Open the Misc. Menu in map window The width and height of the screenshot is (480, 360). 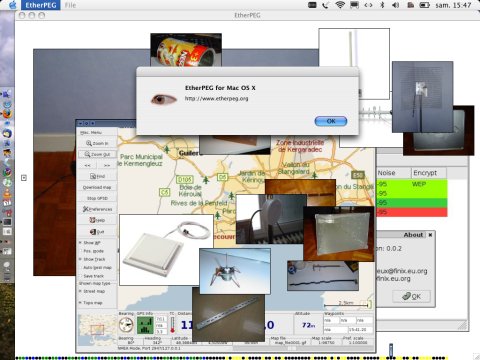coord(91,133)
